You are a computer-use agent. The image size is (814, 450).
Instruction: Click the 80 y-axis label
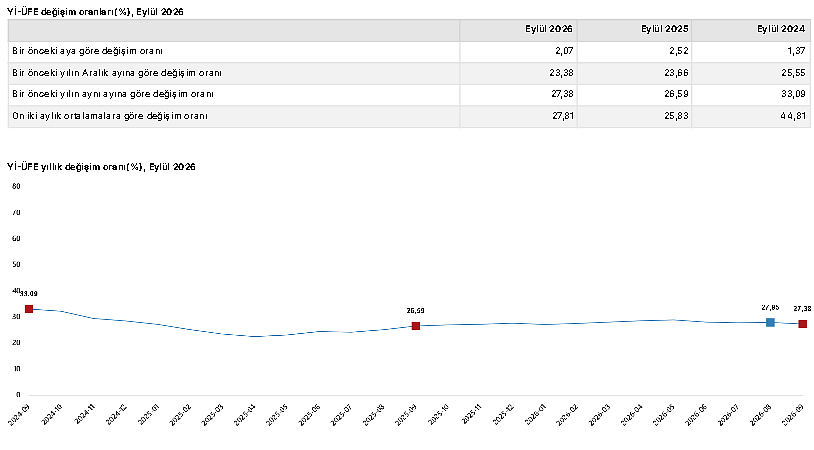coord(16,186)
